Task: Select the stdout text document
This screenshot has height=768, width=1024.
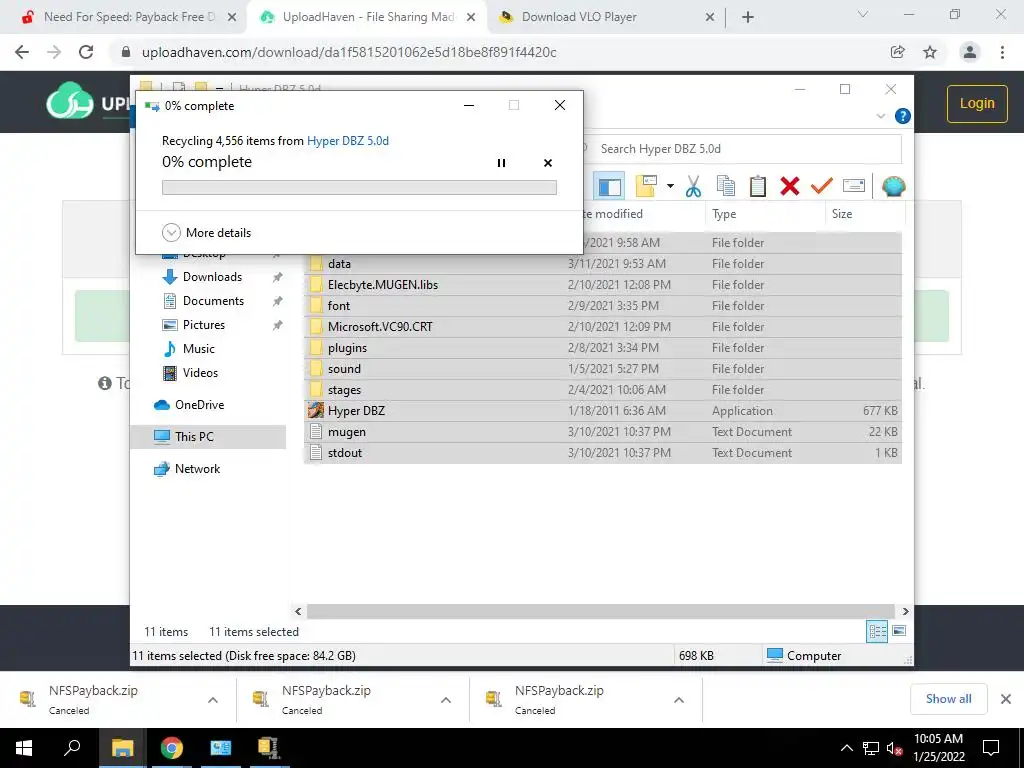Action: [x=603, y=453]
